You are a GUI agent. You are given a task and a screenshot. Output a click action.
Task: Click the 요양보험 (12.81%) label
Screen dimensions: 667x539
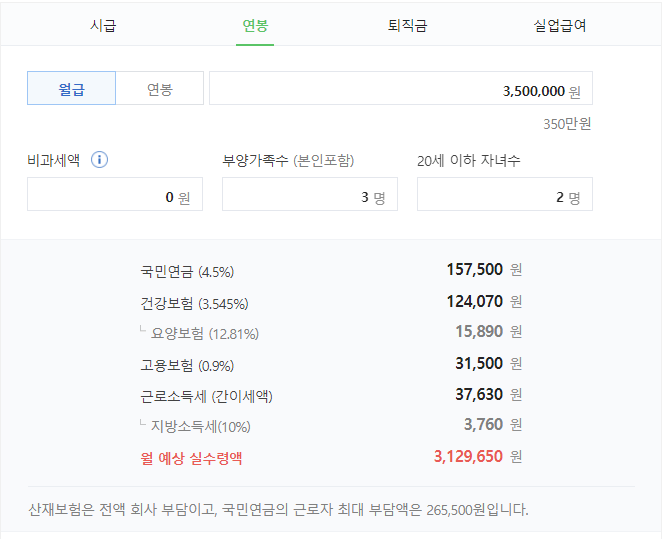coord(205,334)
